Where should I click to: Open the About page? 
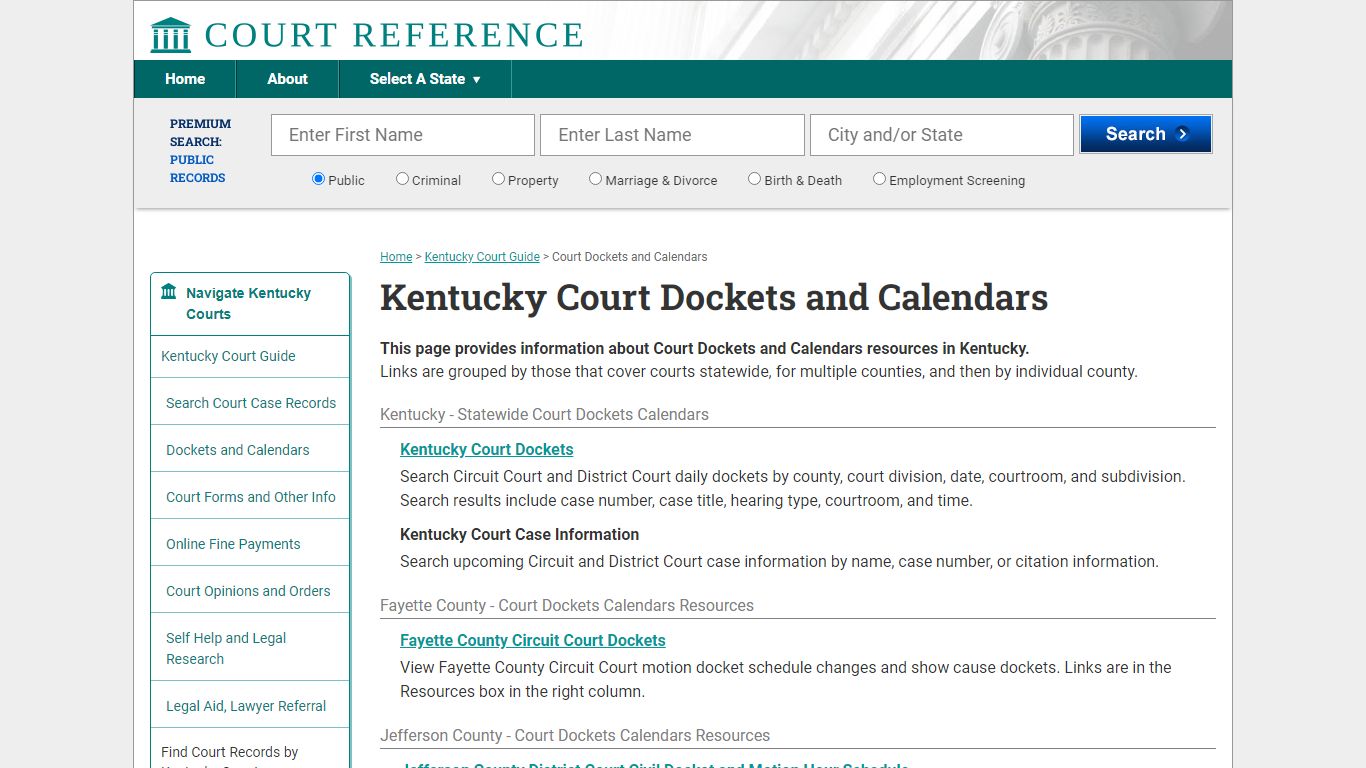pos(287,79)
